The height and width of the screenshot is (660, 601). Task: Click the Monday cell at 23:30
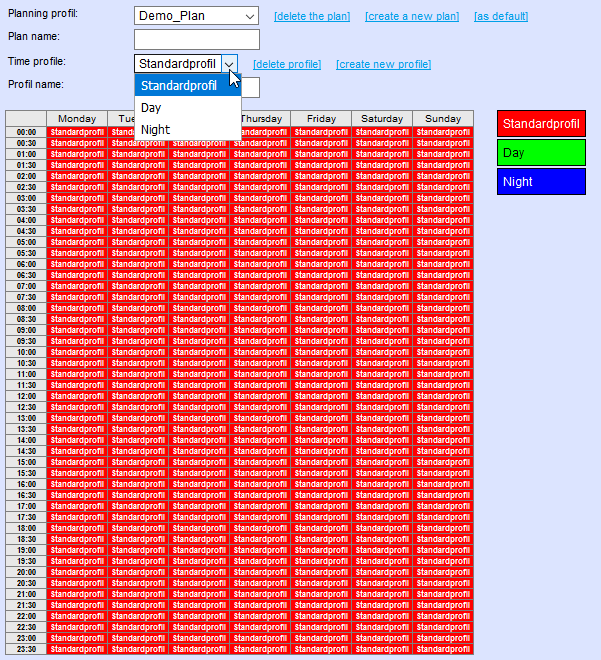coord(77,649)
